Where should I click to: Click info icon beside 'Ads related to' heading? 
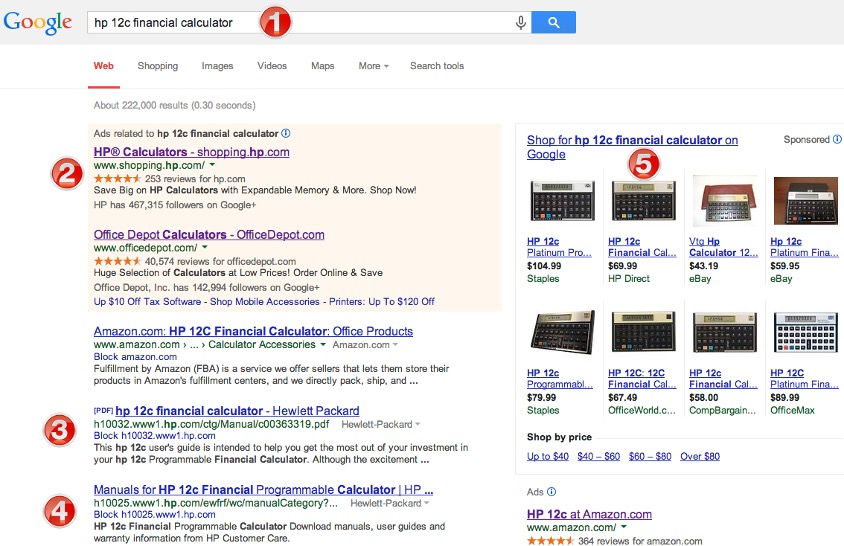click(286, 133)
